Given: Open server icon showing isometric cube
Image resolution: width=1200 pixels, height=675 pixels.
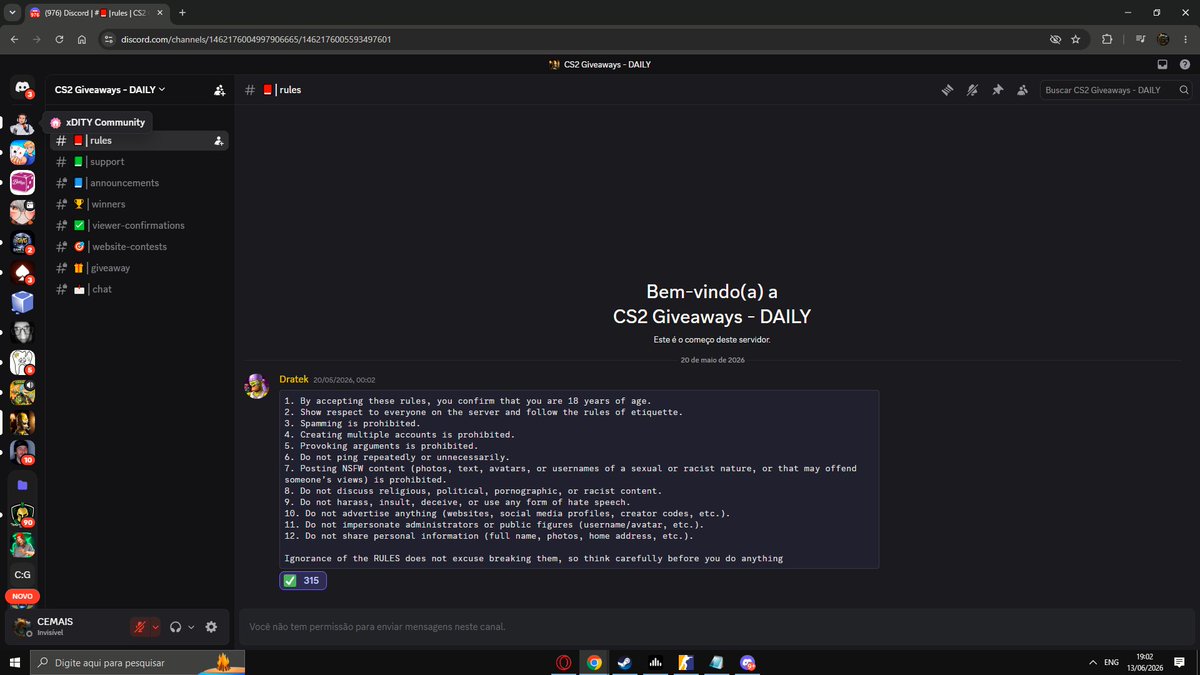Looking at the screenshot, I should [22, 301].
